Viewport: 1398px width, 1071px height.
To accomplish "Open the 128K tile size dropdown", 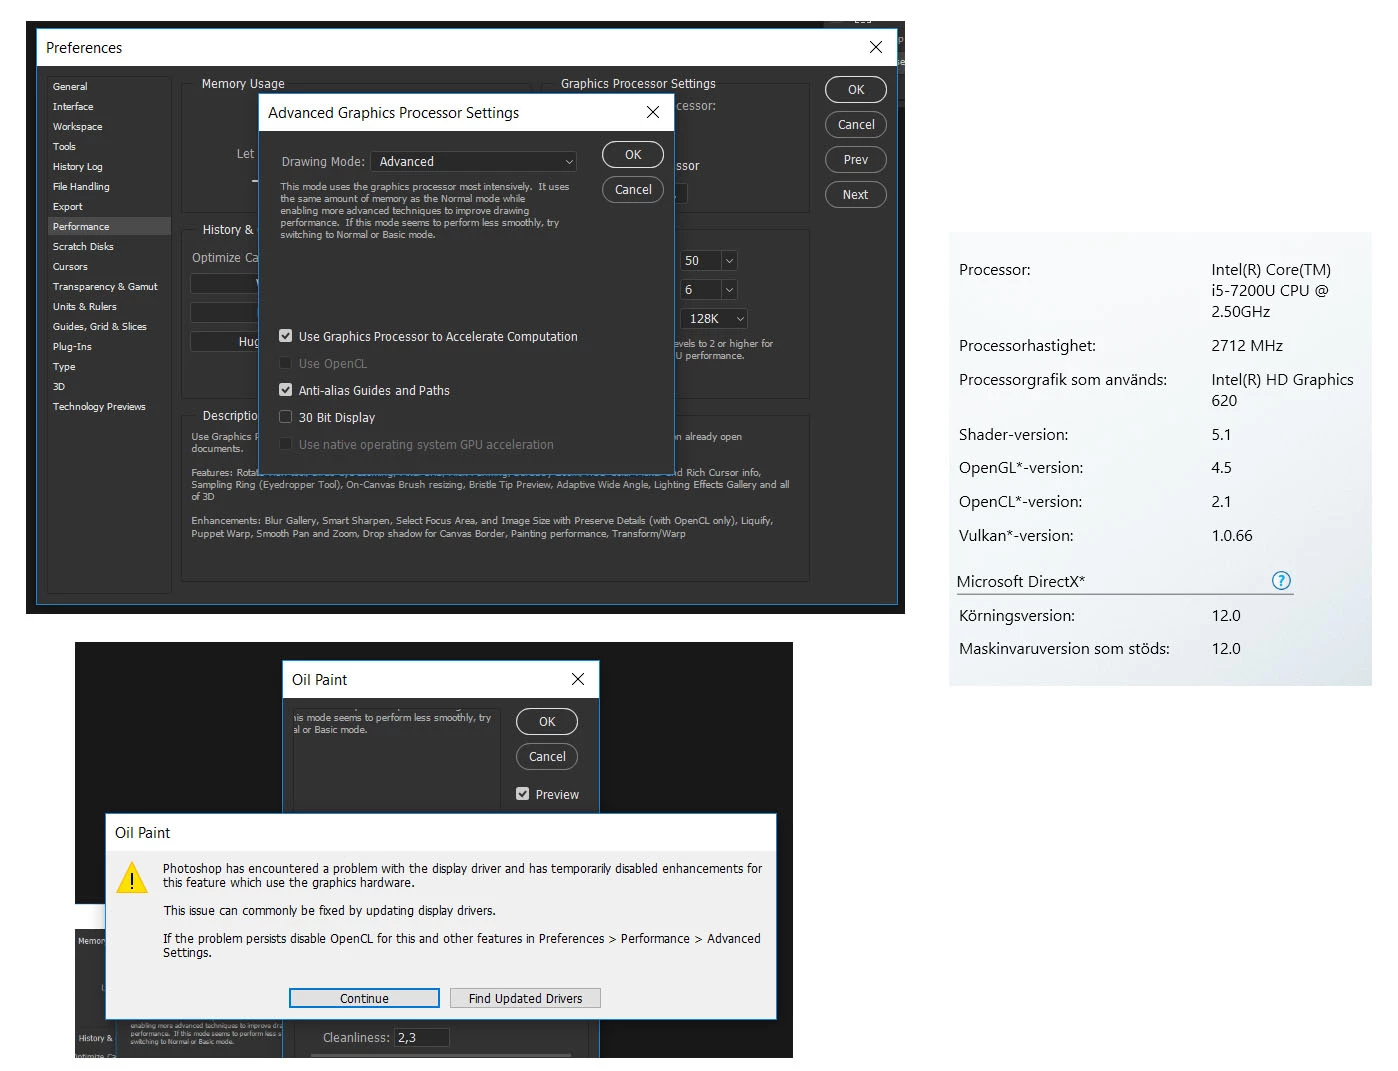I will point(714,318).
